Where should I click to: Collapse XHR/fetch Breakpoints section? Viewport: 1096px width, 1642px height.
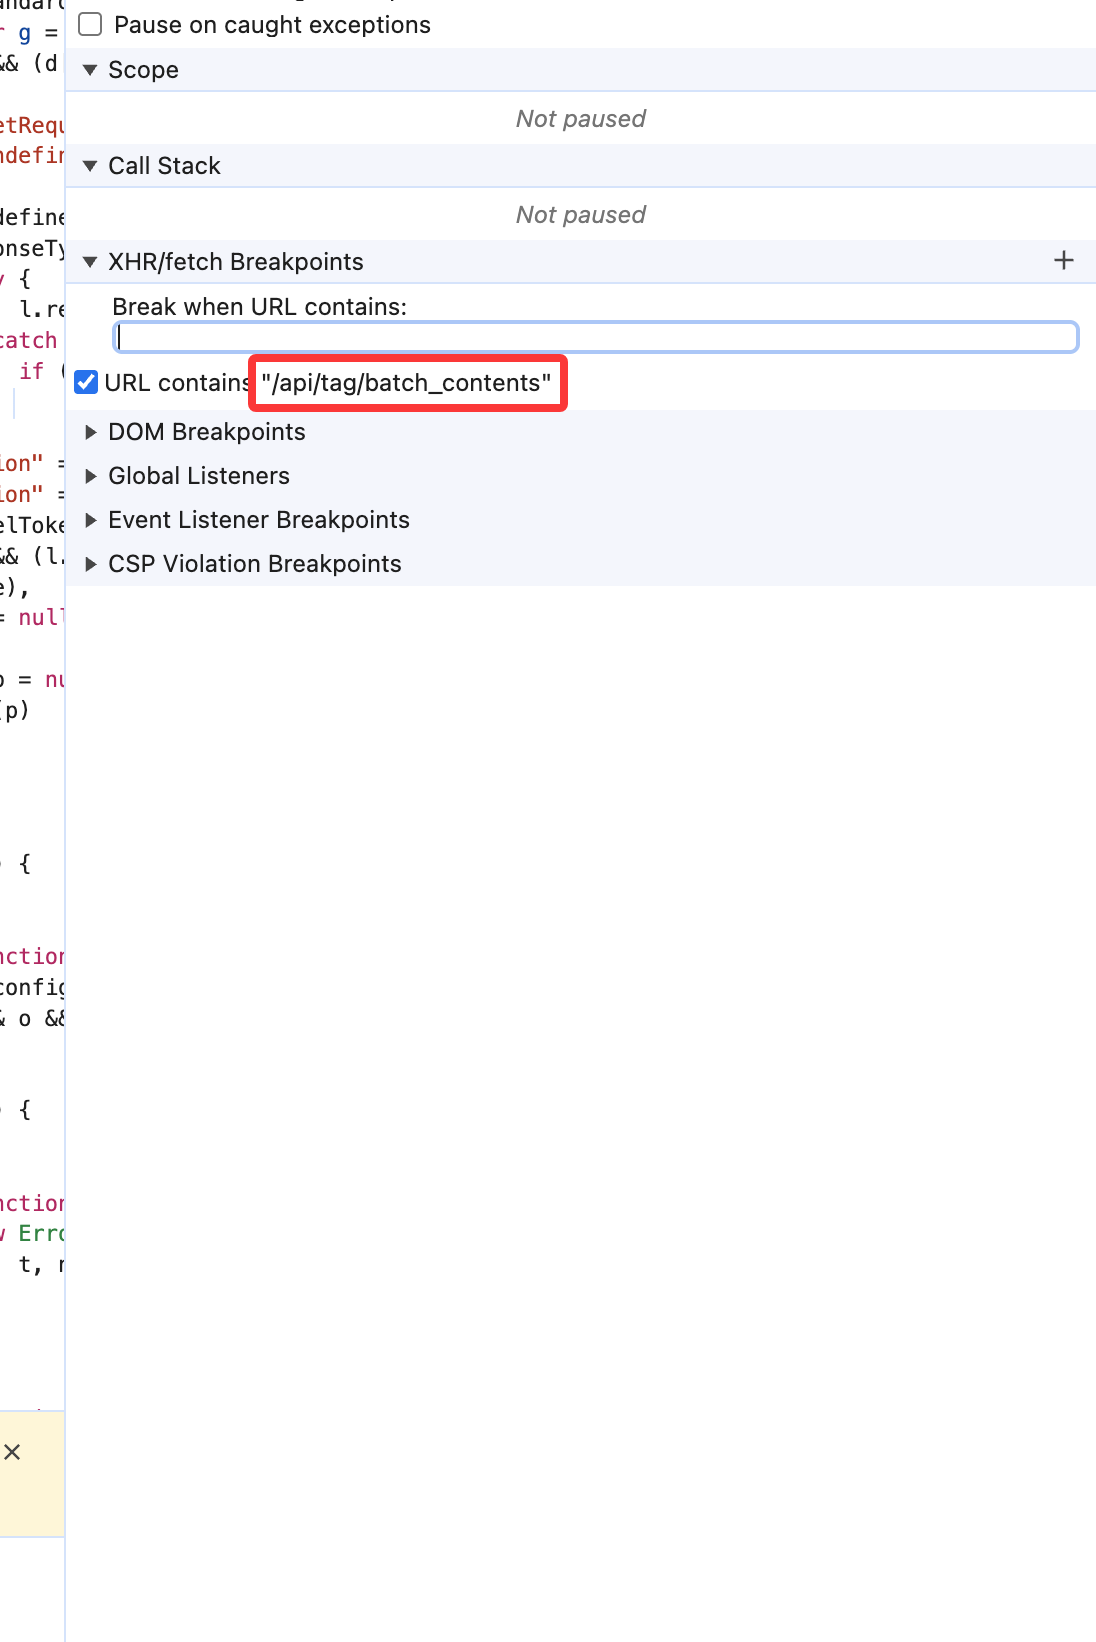point(90,262)
